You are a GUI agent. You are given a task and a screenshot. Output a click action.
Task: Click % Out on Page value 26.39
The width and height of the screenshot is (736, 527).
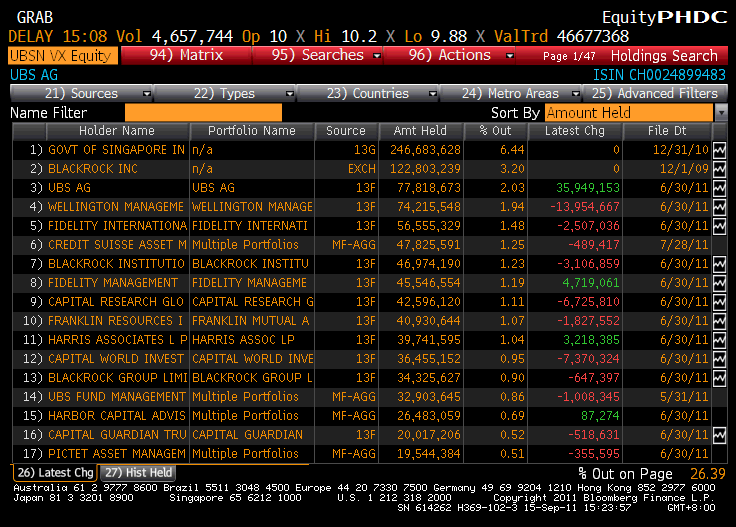coord(708,474)
